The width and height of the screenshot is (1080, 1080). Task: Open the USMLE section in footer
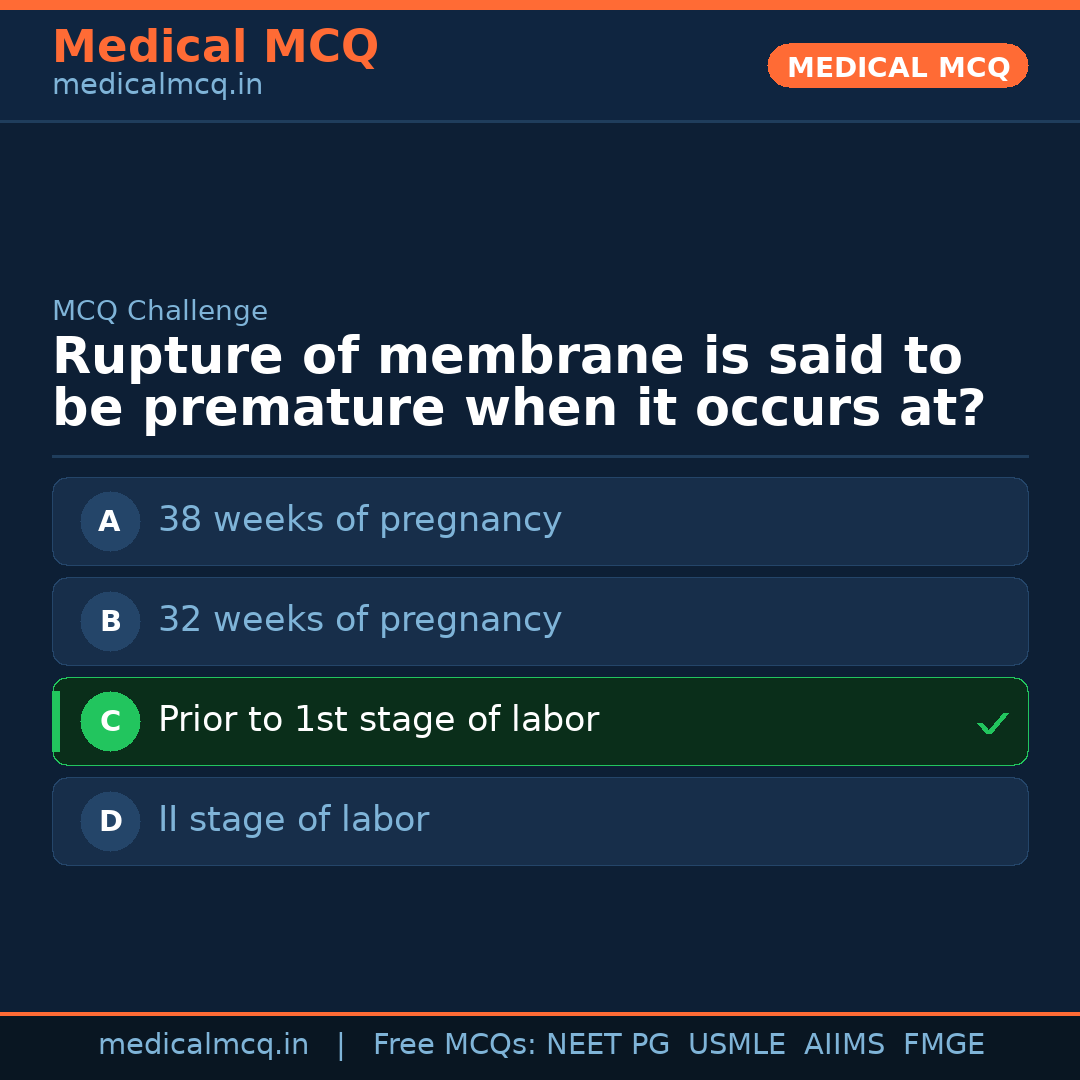tap(737, 1044)
